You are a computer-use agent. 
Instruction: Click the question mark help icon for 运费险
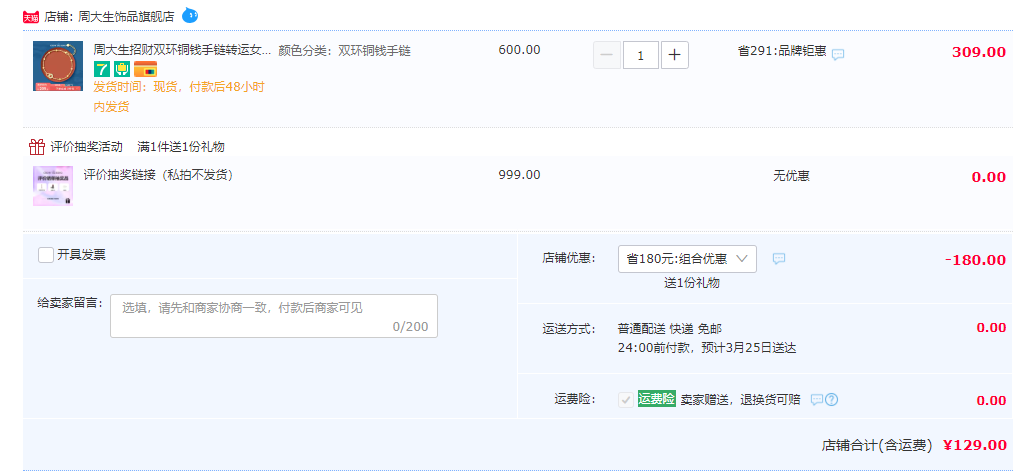(x=832, y=399)
